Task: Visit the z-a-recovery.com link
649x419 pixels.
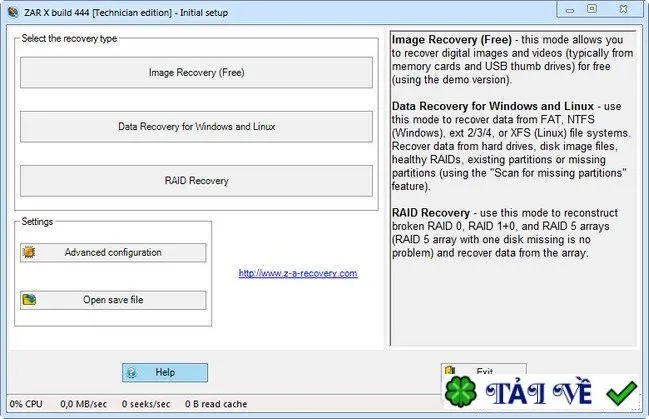Action: coord(298,273)
